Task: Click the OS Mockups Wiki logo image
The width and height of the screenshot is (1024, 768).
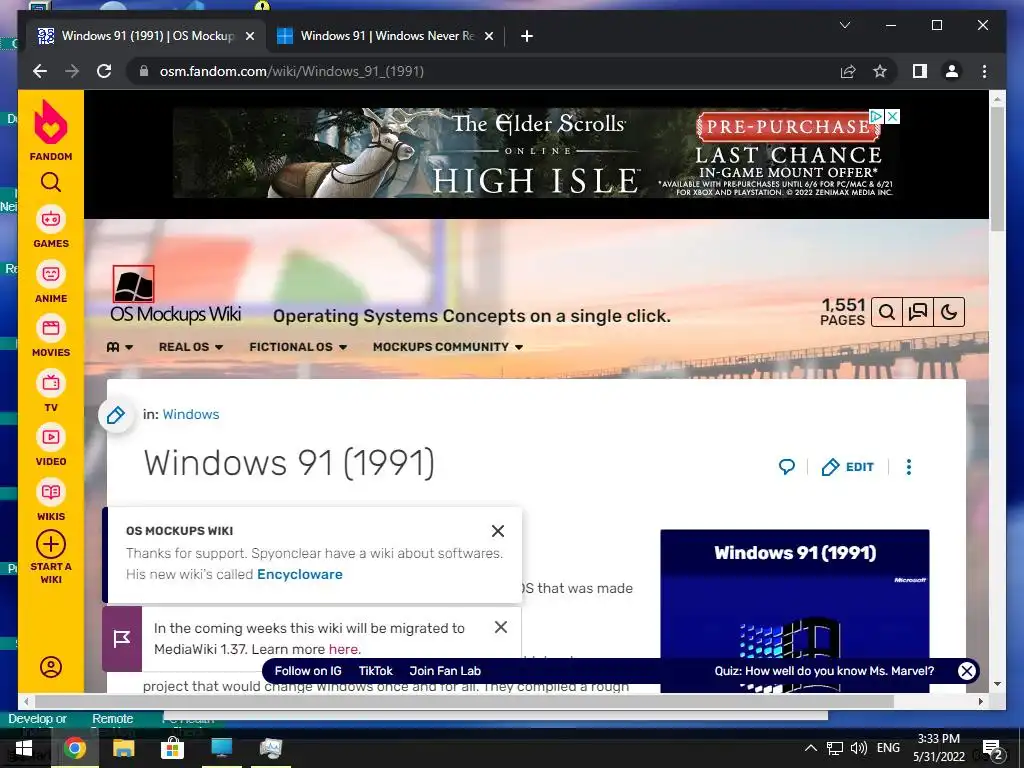Action: point(133,284)
